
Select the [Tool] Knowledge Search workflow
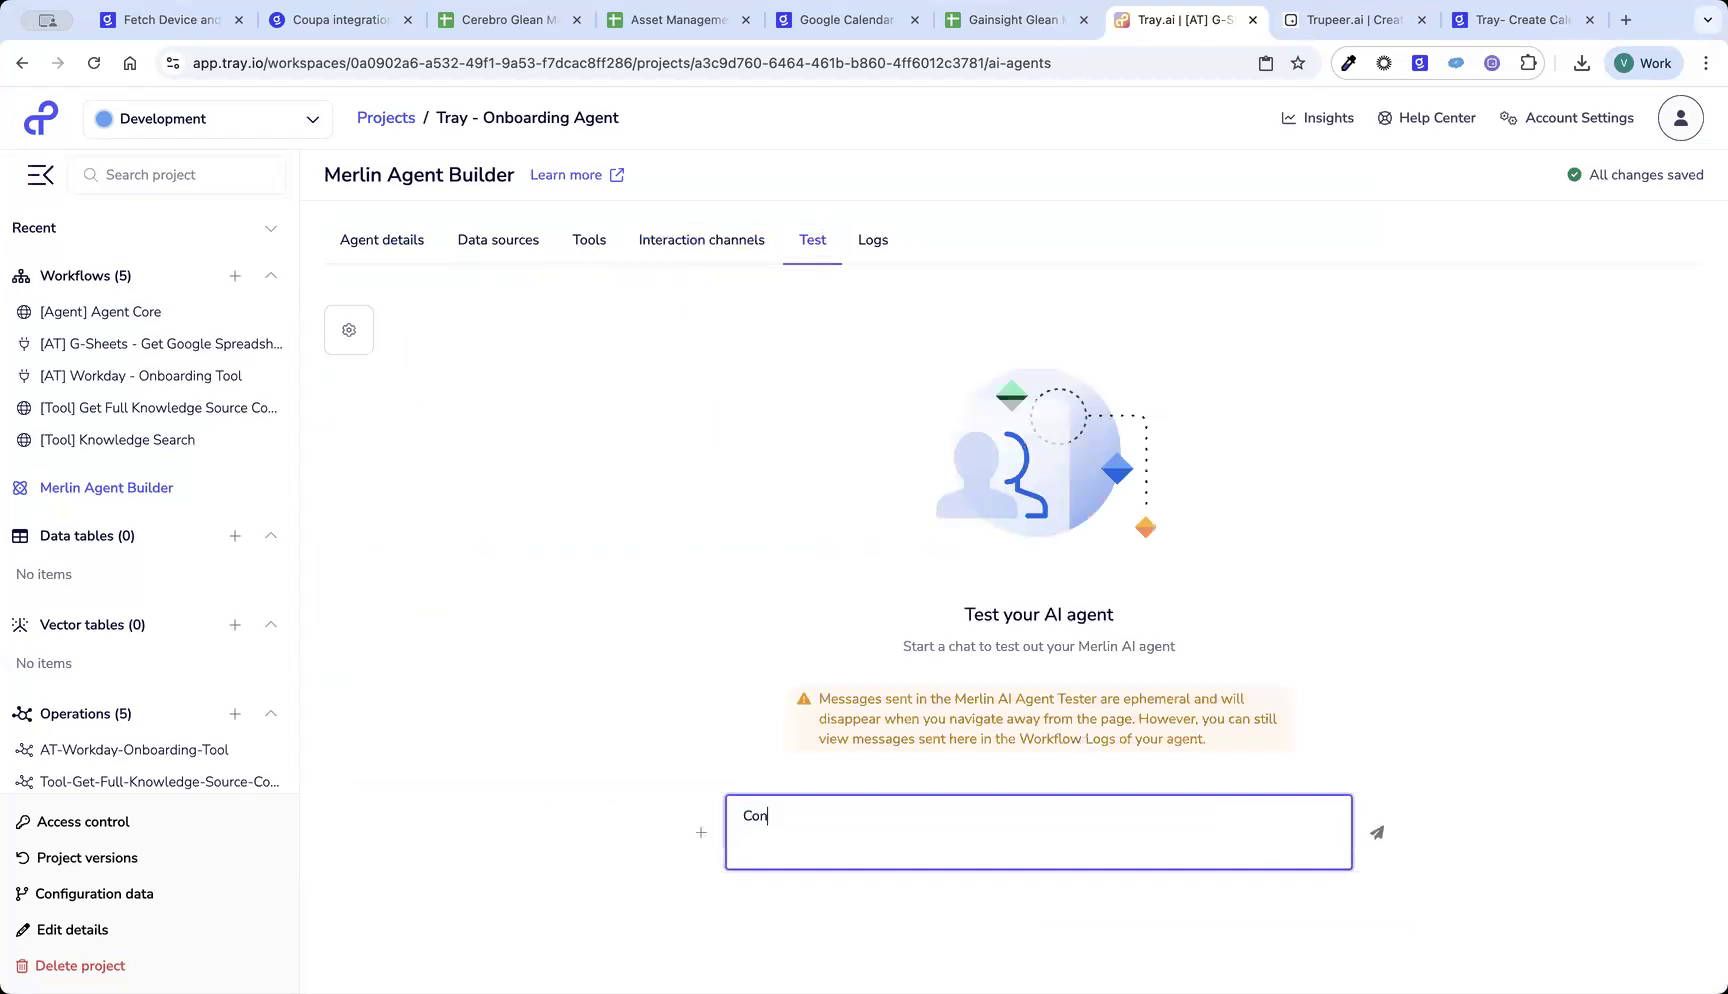(117, 440)
